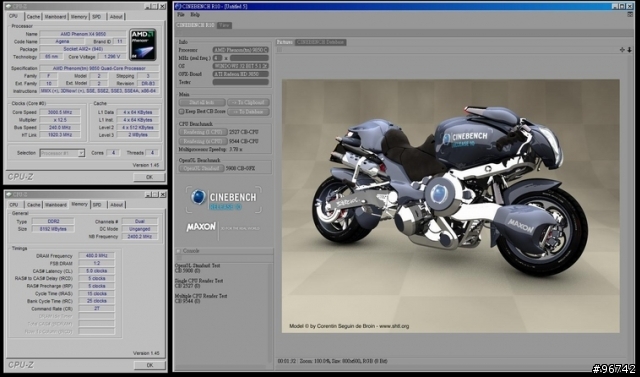The width and height of the screenshot is (640, 377).
Task: Click the small icon beneath CINEBENCH's close button
Action: click(630, 14)
